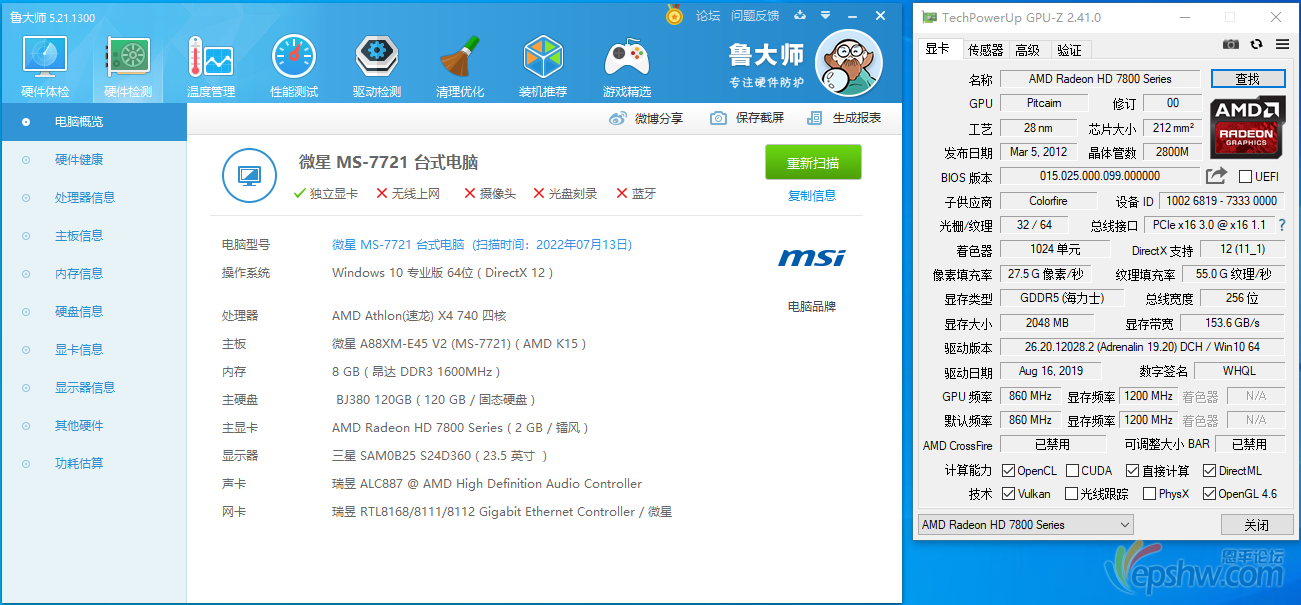1301x605 pixels.
Task: Toggle the DirectML checkbox
Action: pyautogui.click(x=1210, y=471)
